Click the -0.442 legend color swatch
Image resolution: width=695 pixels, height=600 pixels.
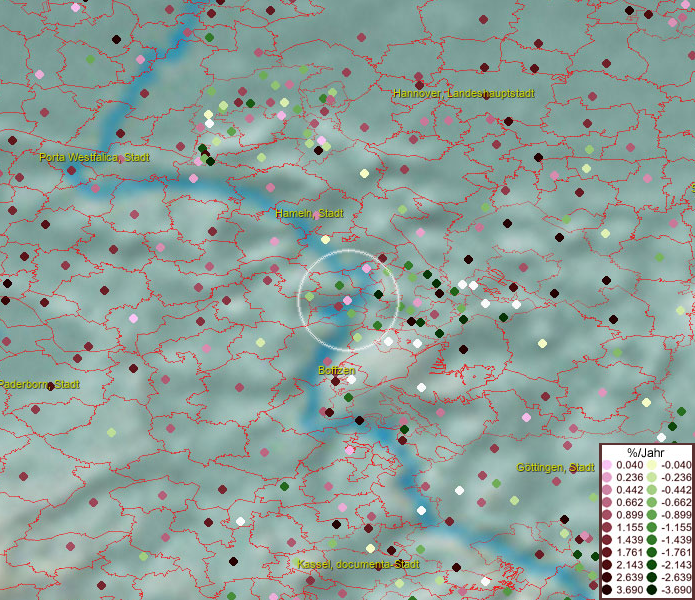pos(652,490)
